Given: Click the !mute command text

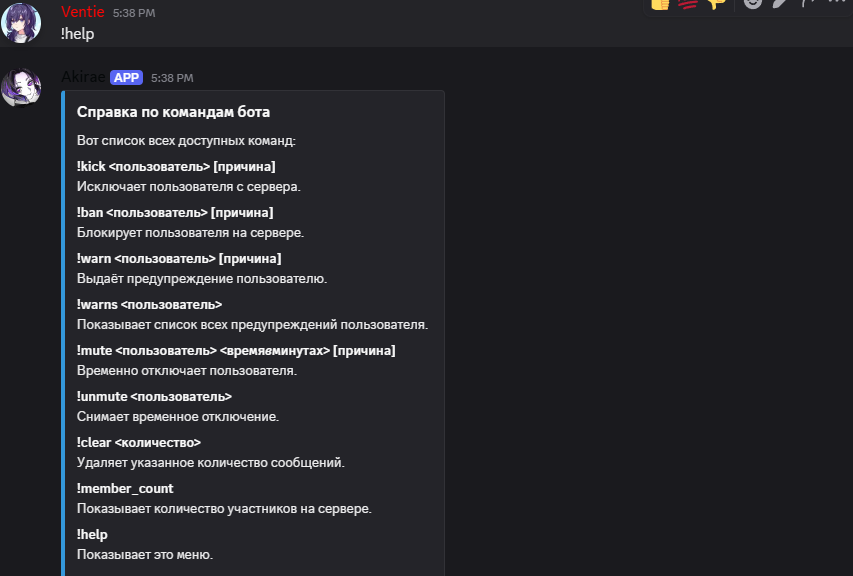Looking at the screenshot, I should (237, 350).
